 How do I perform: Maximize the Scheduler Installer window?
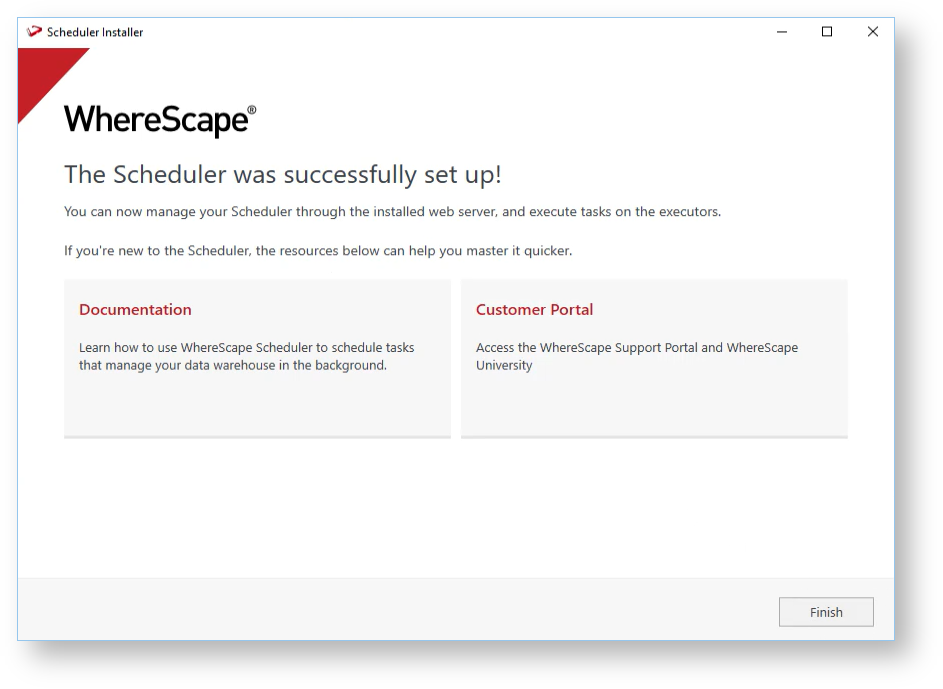point(827,32)
